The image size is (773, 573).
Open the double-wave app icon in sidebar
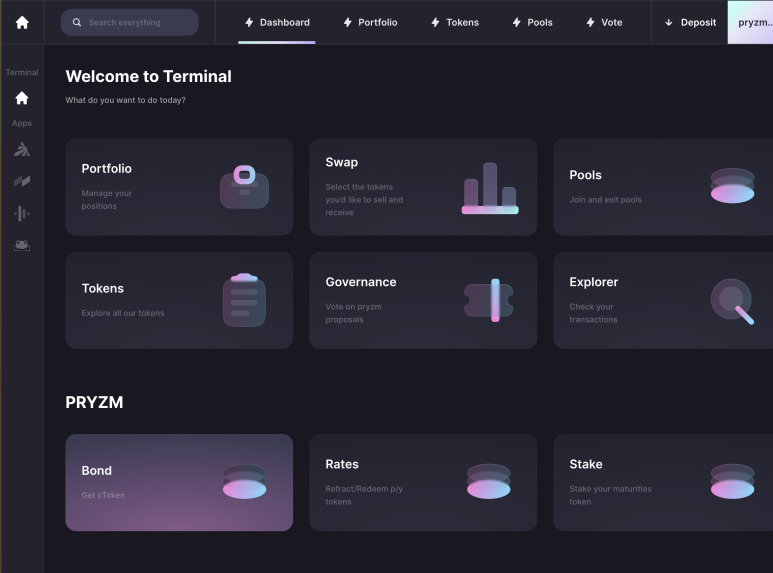pyautogui.click(x=22, y=181)
